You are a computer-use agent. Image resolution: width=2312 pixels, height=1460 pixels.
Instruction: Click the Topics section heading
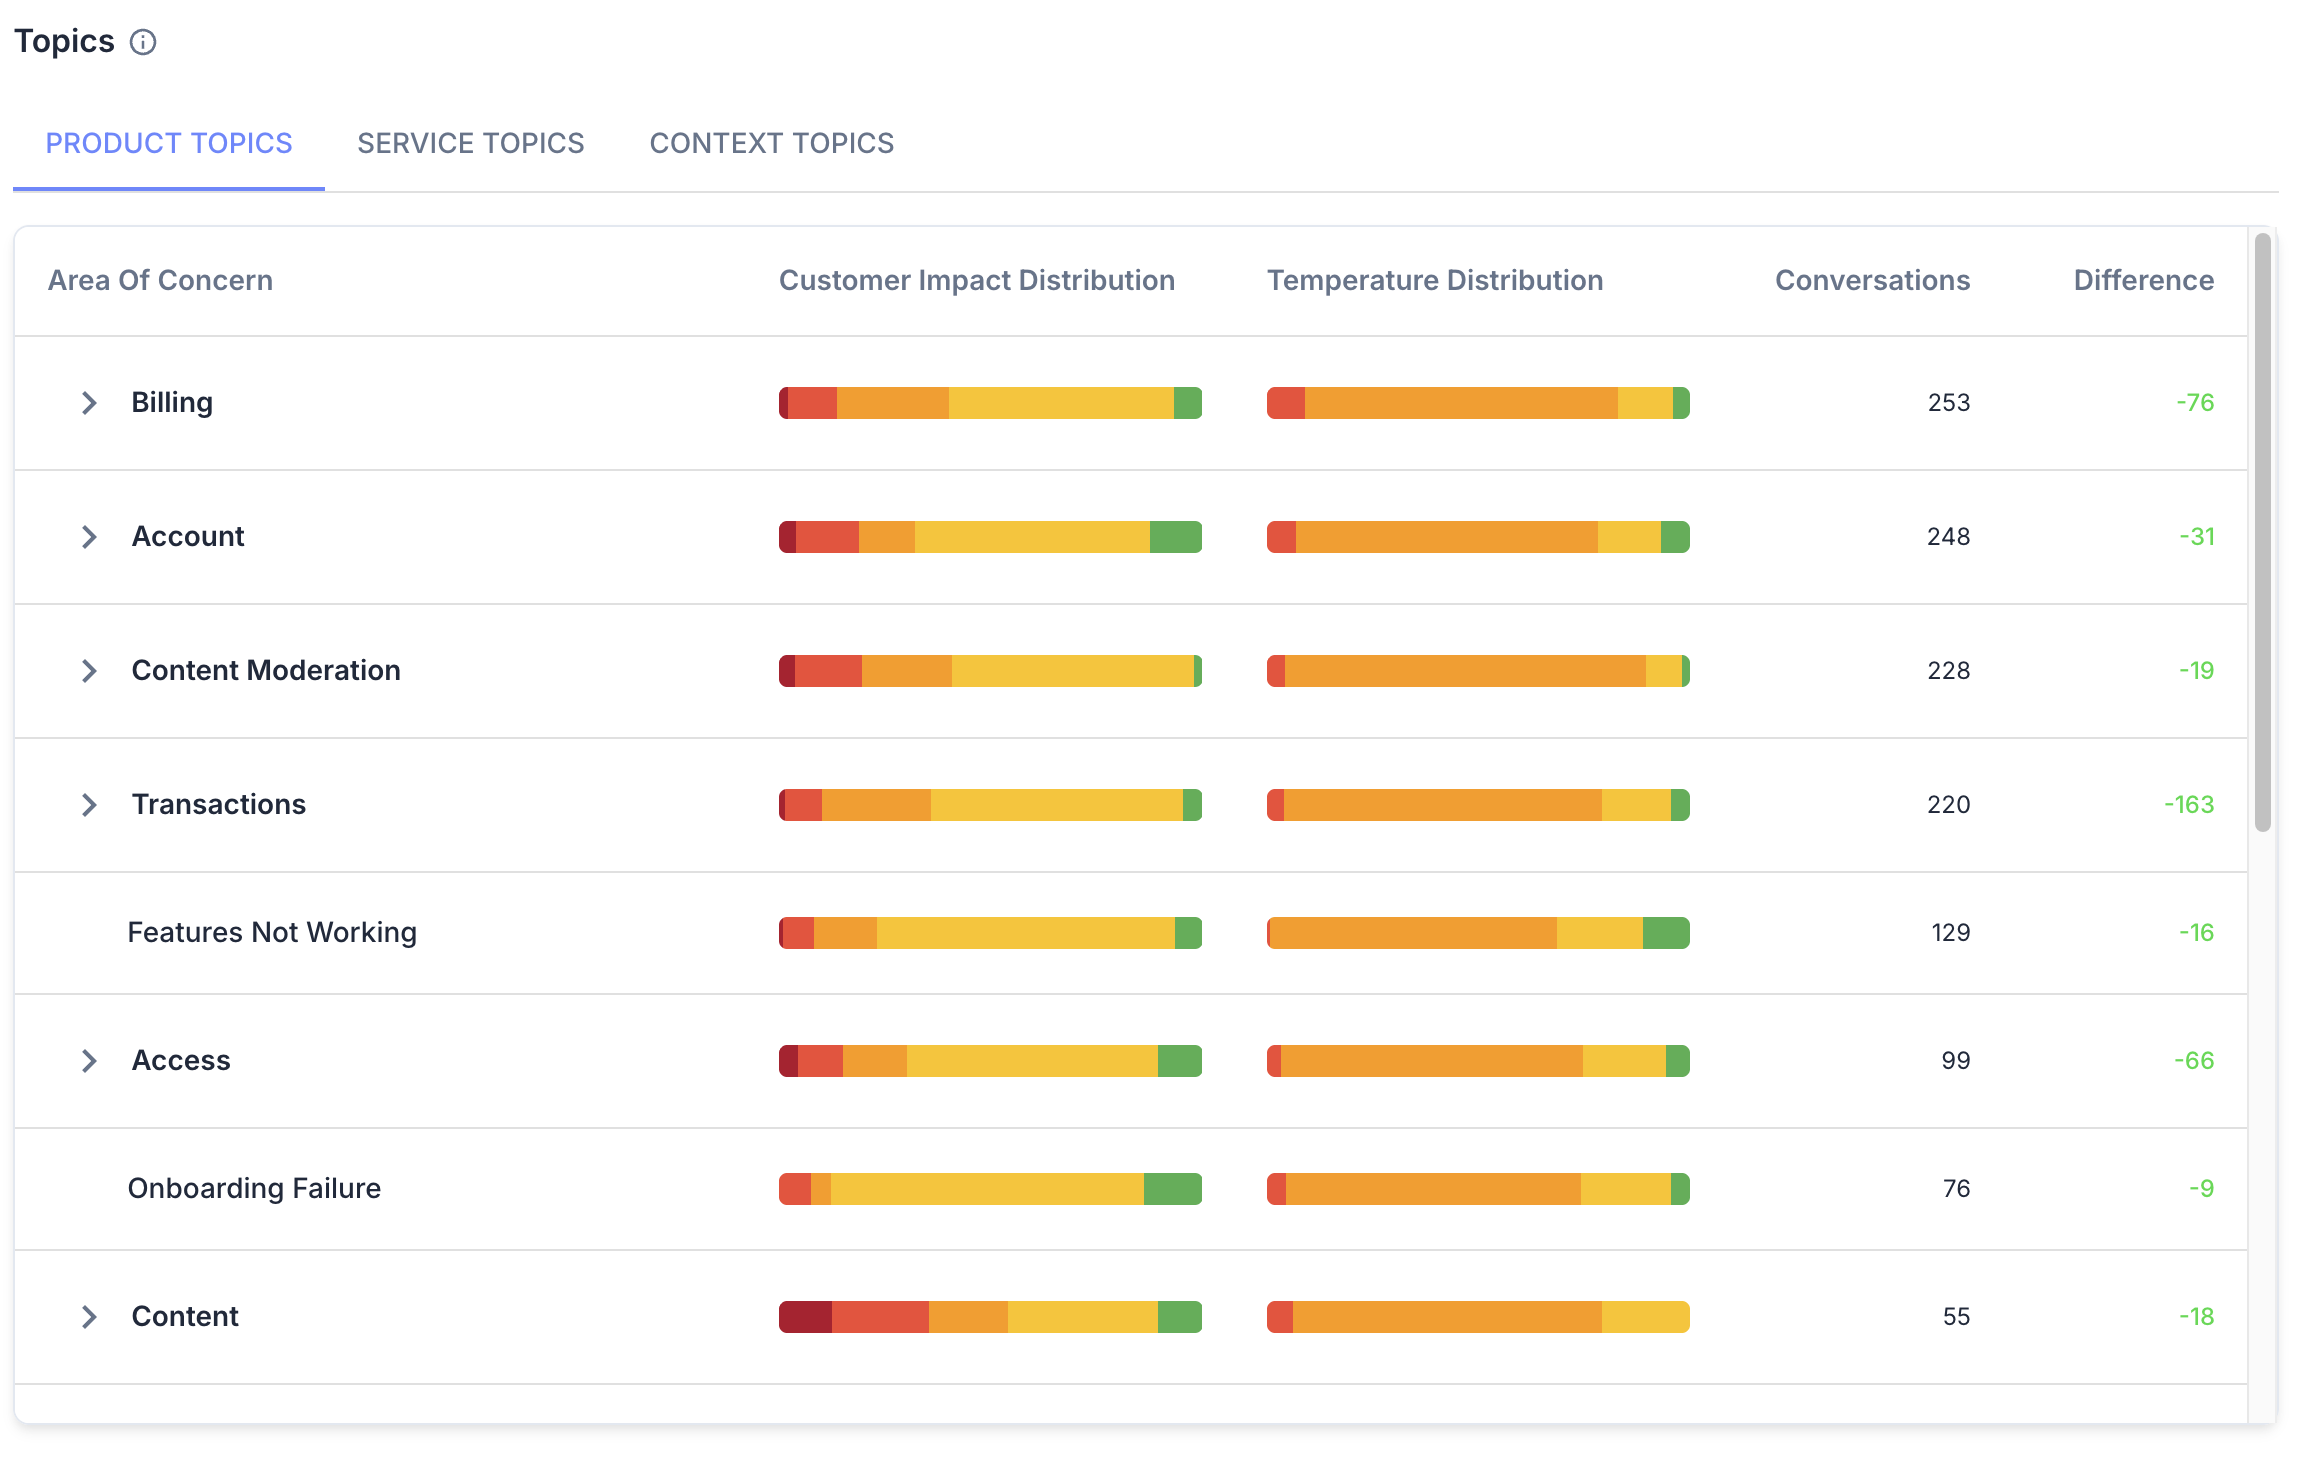64,42
